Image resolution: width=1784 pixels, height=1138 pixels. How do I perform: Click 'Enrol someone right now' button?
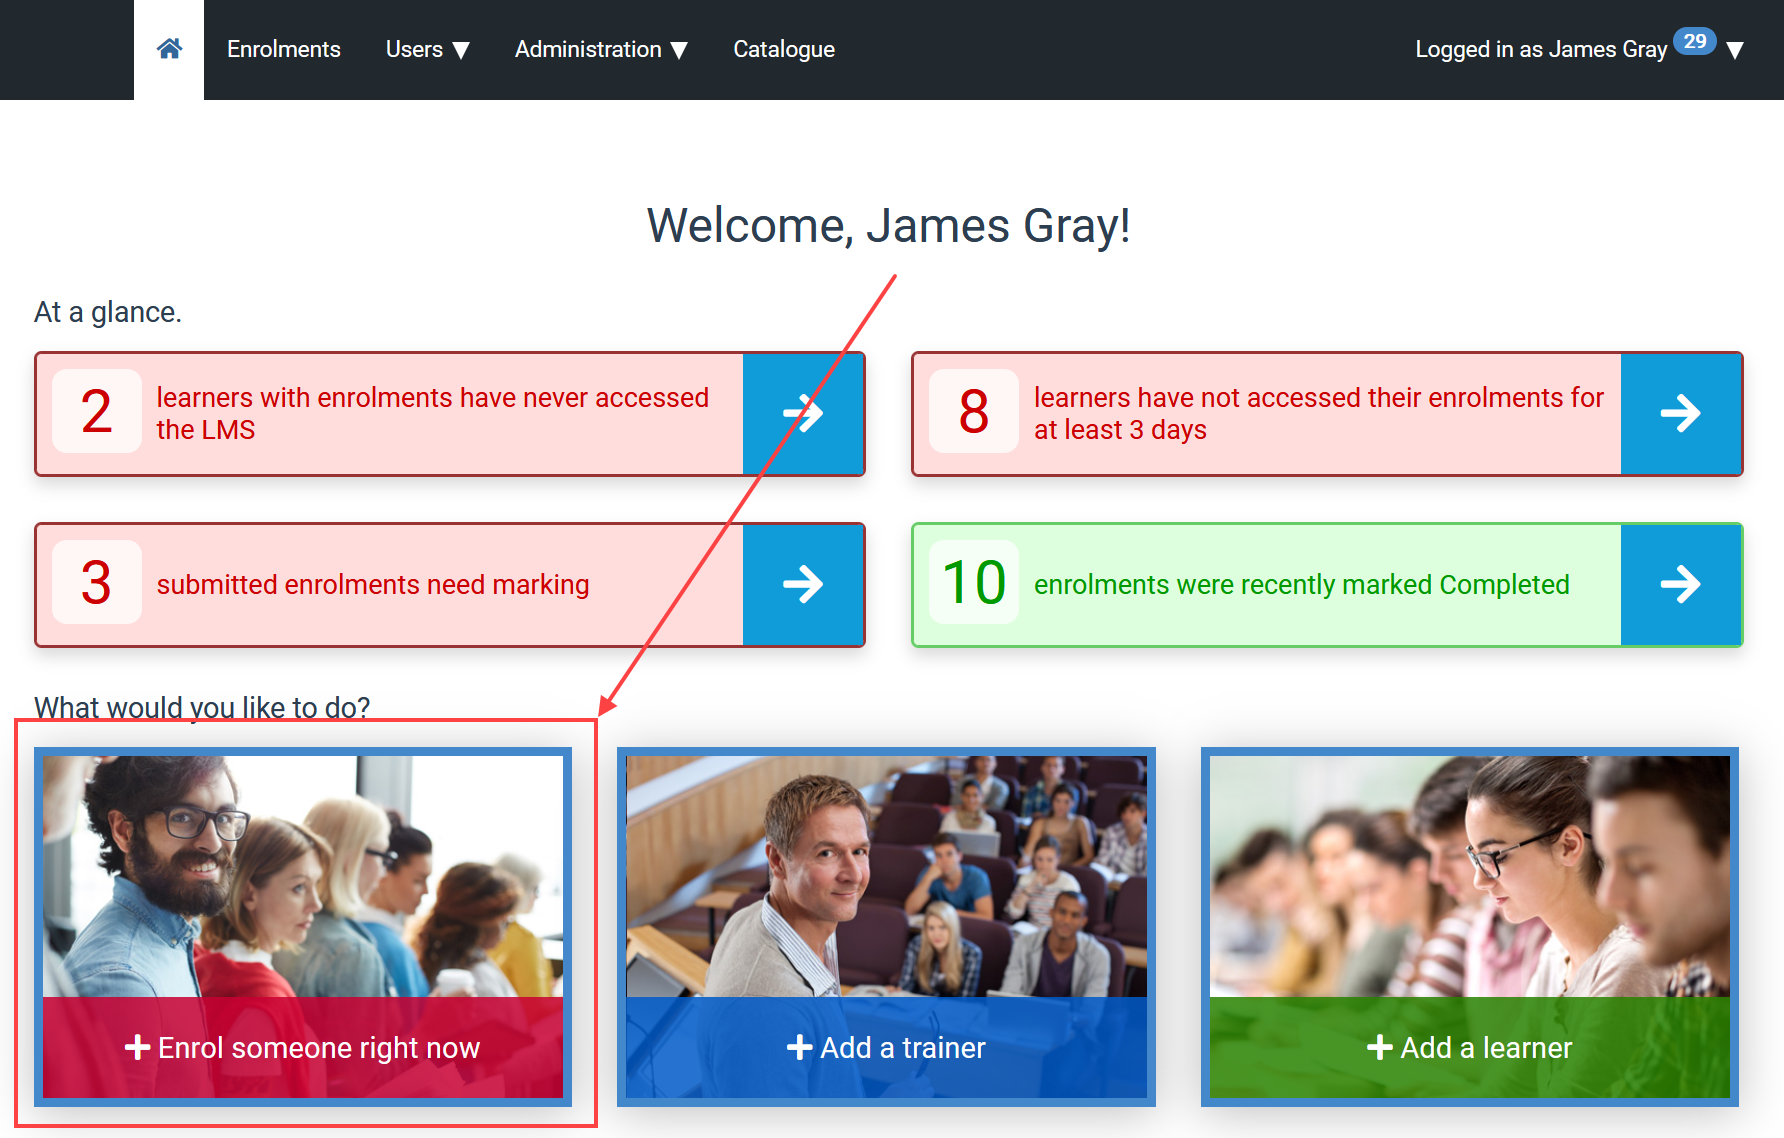point(303,1047)
